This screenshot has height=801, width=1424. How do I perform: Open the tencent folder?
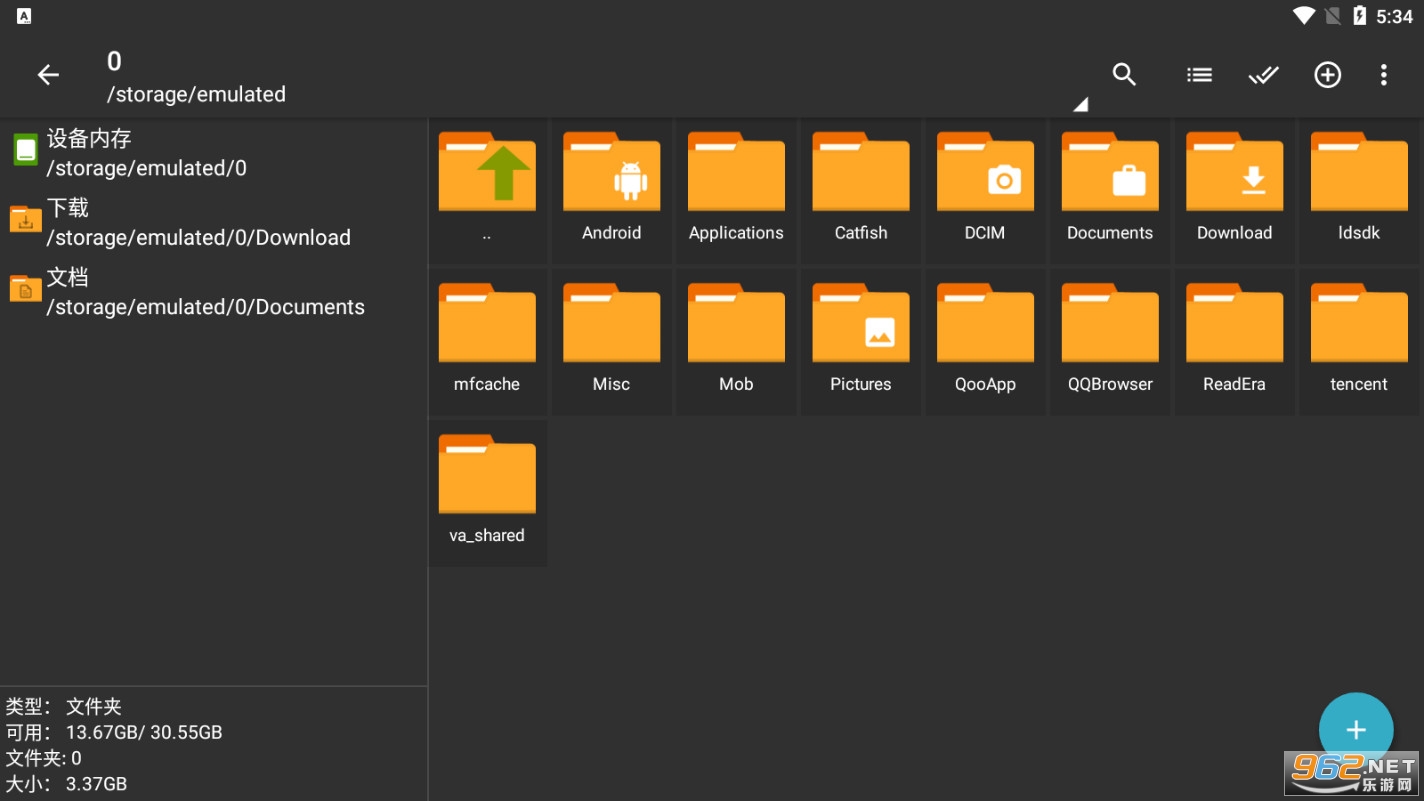click(x=1359, y=341)
